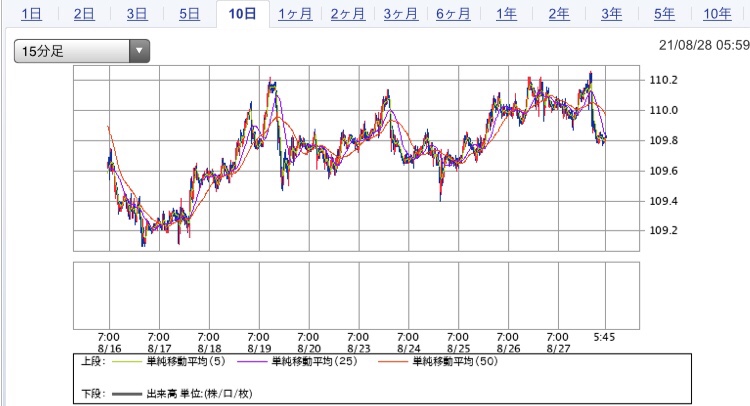Switch to the 2ヶ月 chart range tab
This screenshot has width=750, height=406.
348,13
